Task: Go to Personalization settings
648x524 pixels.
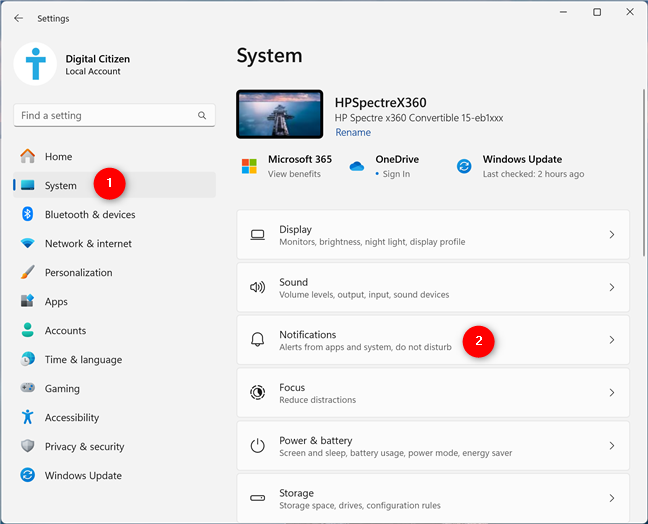Action: click(79, 272)
